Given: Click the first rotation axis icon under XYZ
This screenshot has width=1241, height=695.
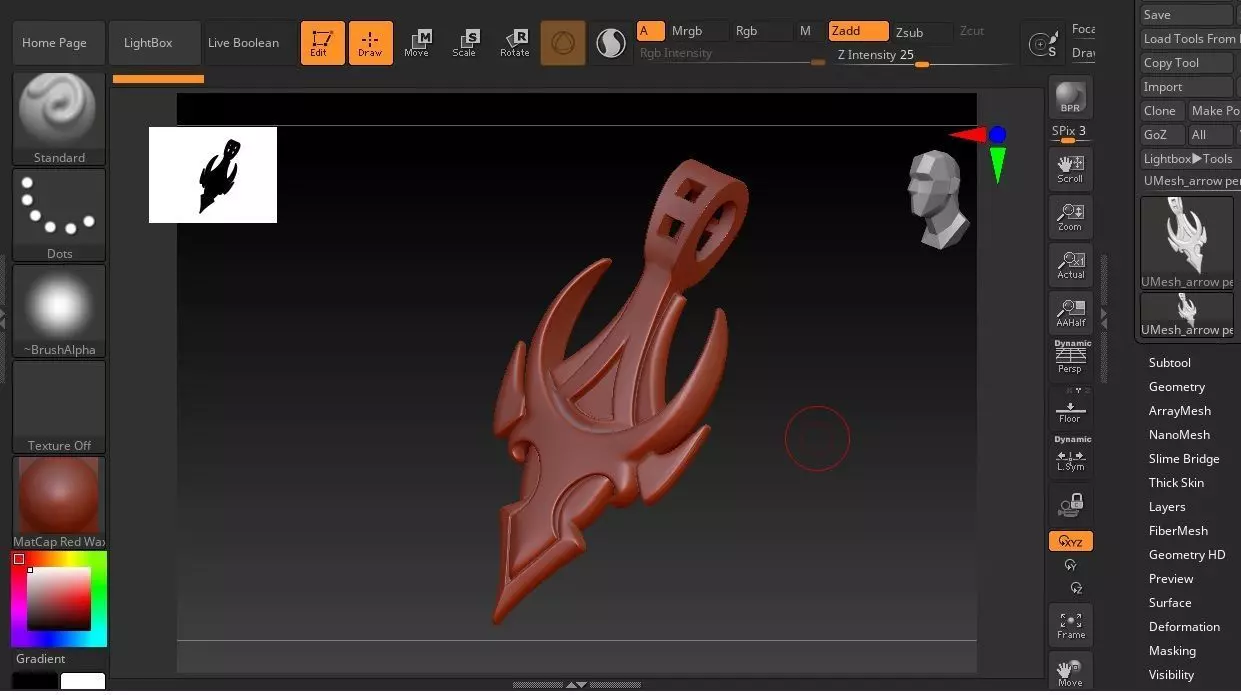Looking at the screenshot, I should 1070,565.
